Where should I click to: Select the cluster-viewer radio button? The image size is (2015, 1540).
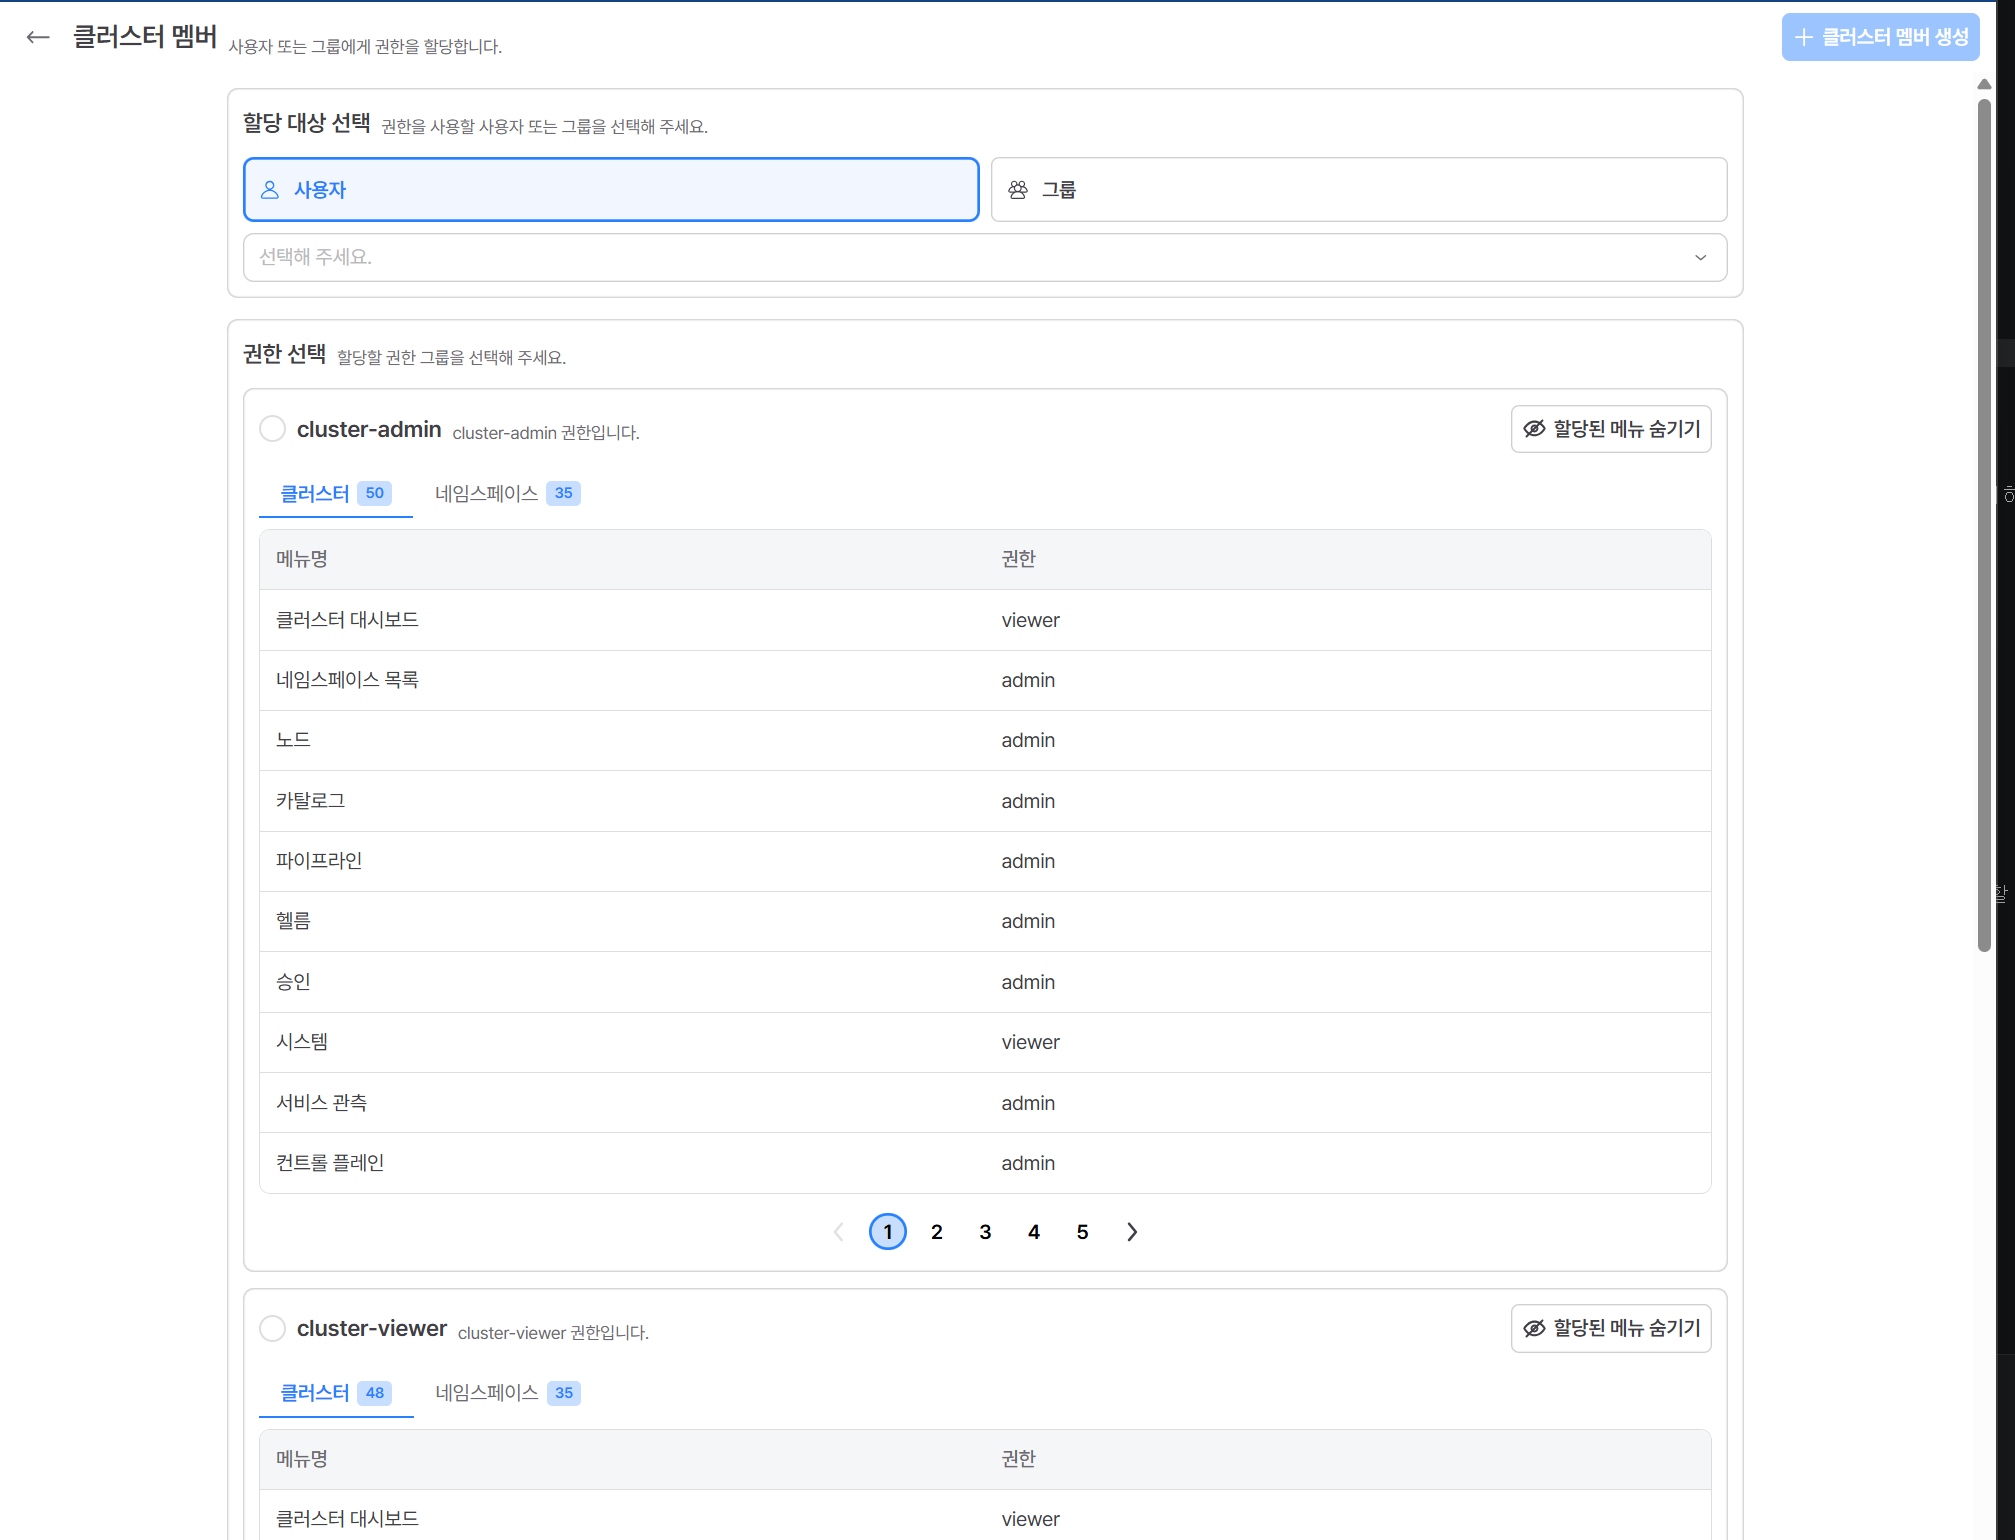(272, 1328)
